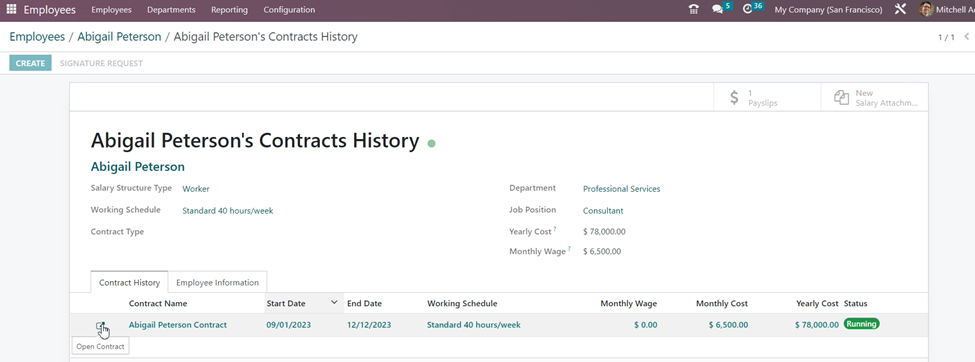Image resolution: width=975 pixels, height=362 pixels.
Task: Click the $ 78,000.00 yearly cost cell
Action: 817,325
